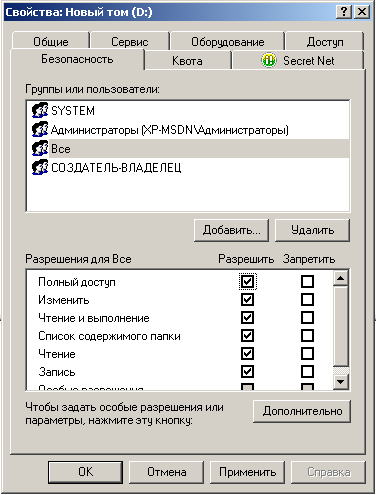Check Deny box for Чтение и выполнение
Image resolution: width=376 pixels, height=495 pixels.
point(307,317)
